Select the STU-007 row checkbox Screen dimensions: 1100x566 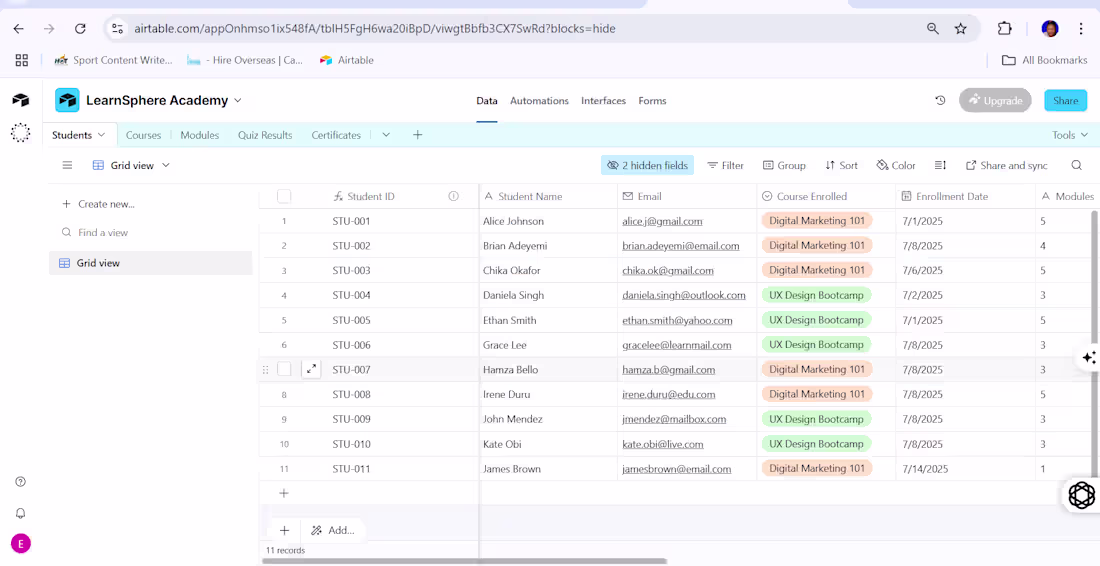tap(284, 369)
